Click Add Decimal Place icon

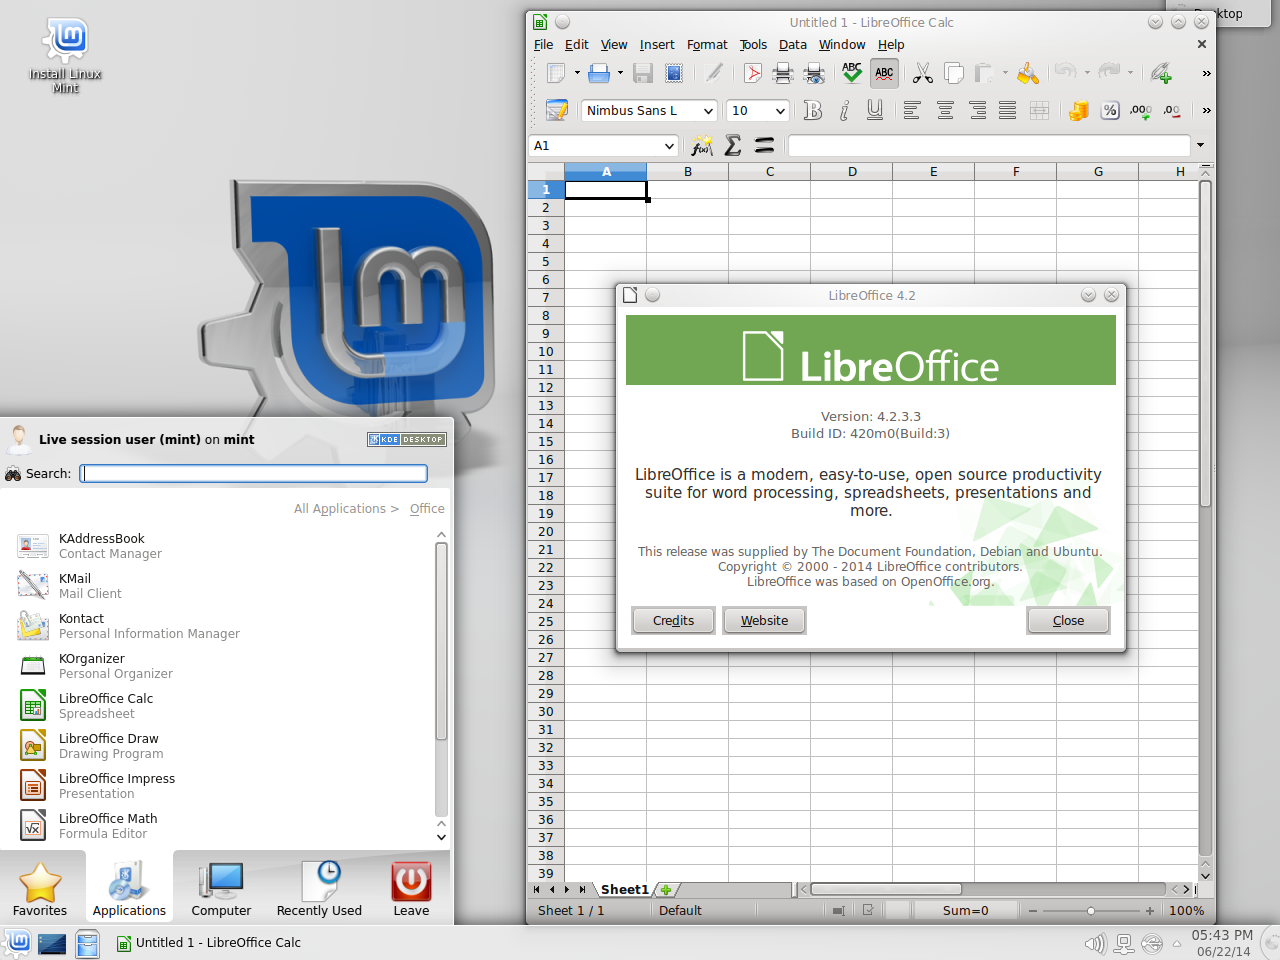(x=1141, y=111)
